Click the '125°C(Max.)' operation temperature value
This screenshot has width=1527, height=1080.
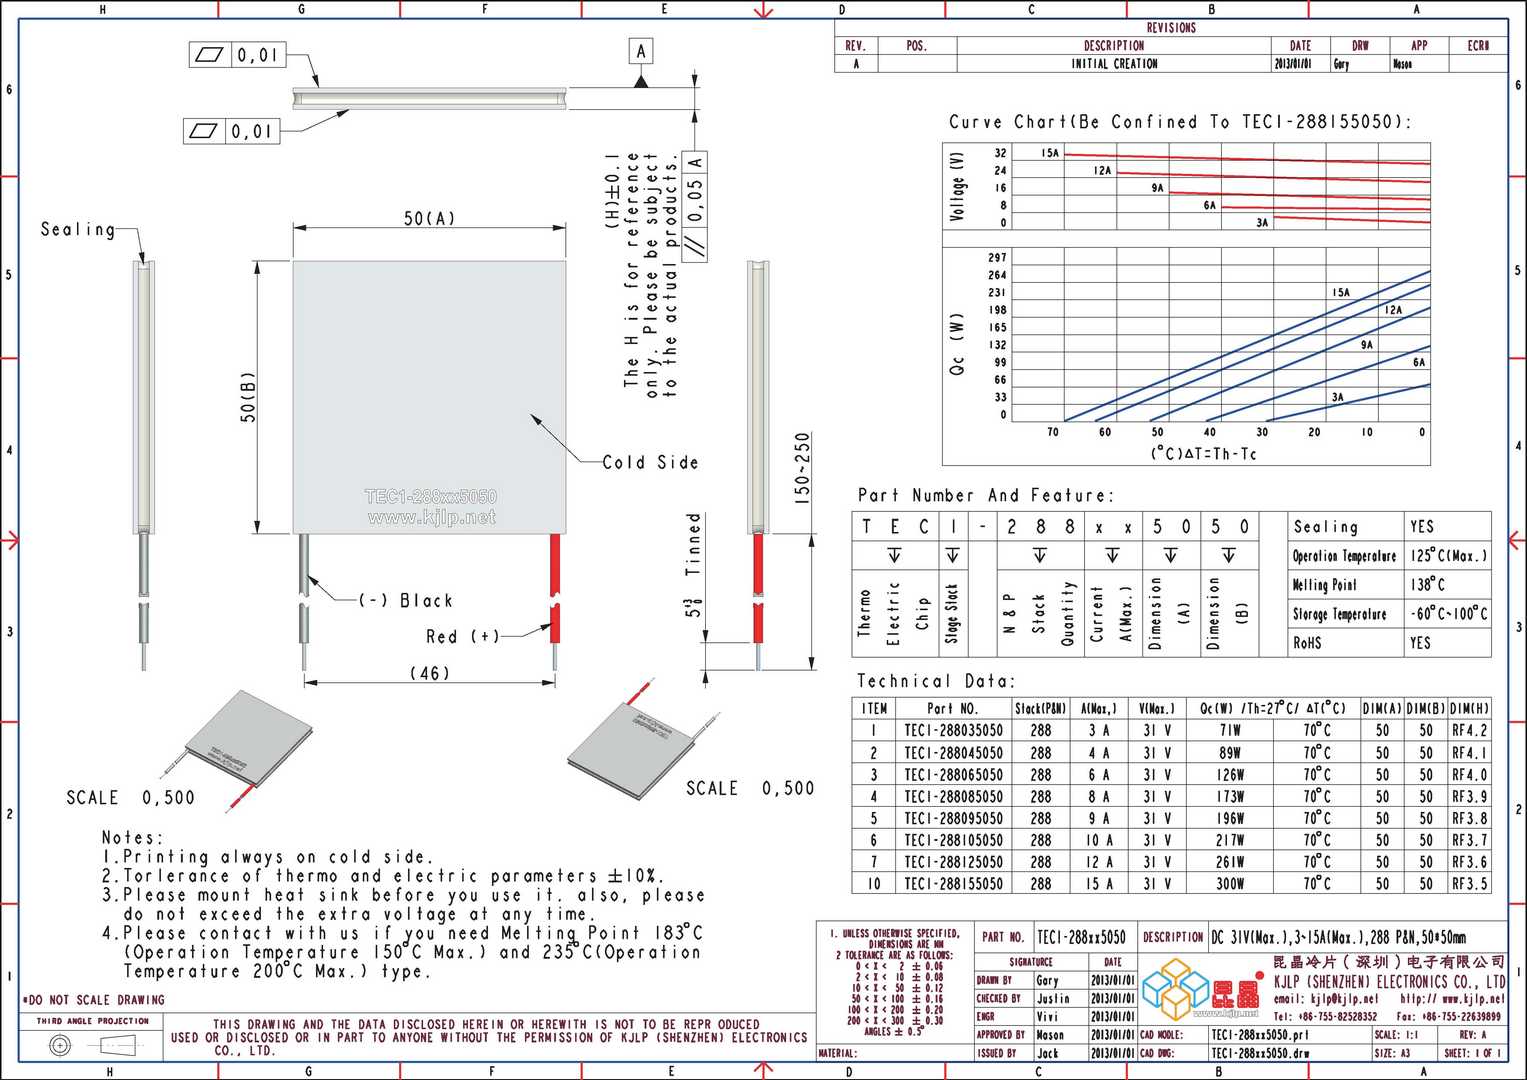click(x=1448, y=555)
